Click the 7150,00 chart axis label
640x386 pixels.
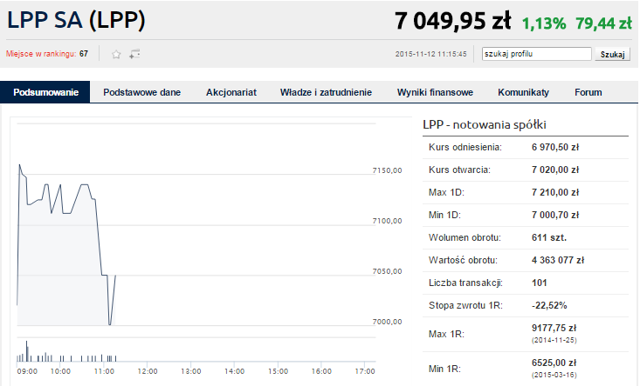(x=387, y=171)
